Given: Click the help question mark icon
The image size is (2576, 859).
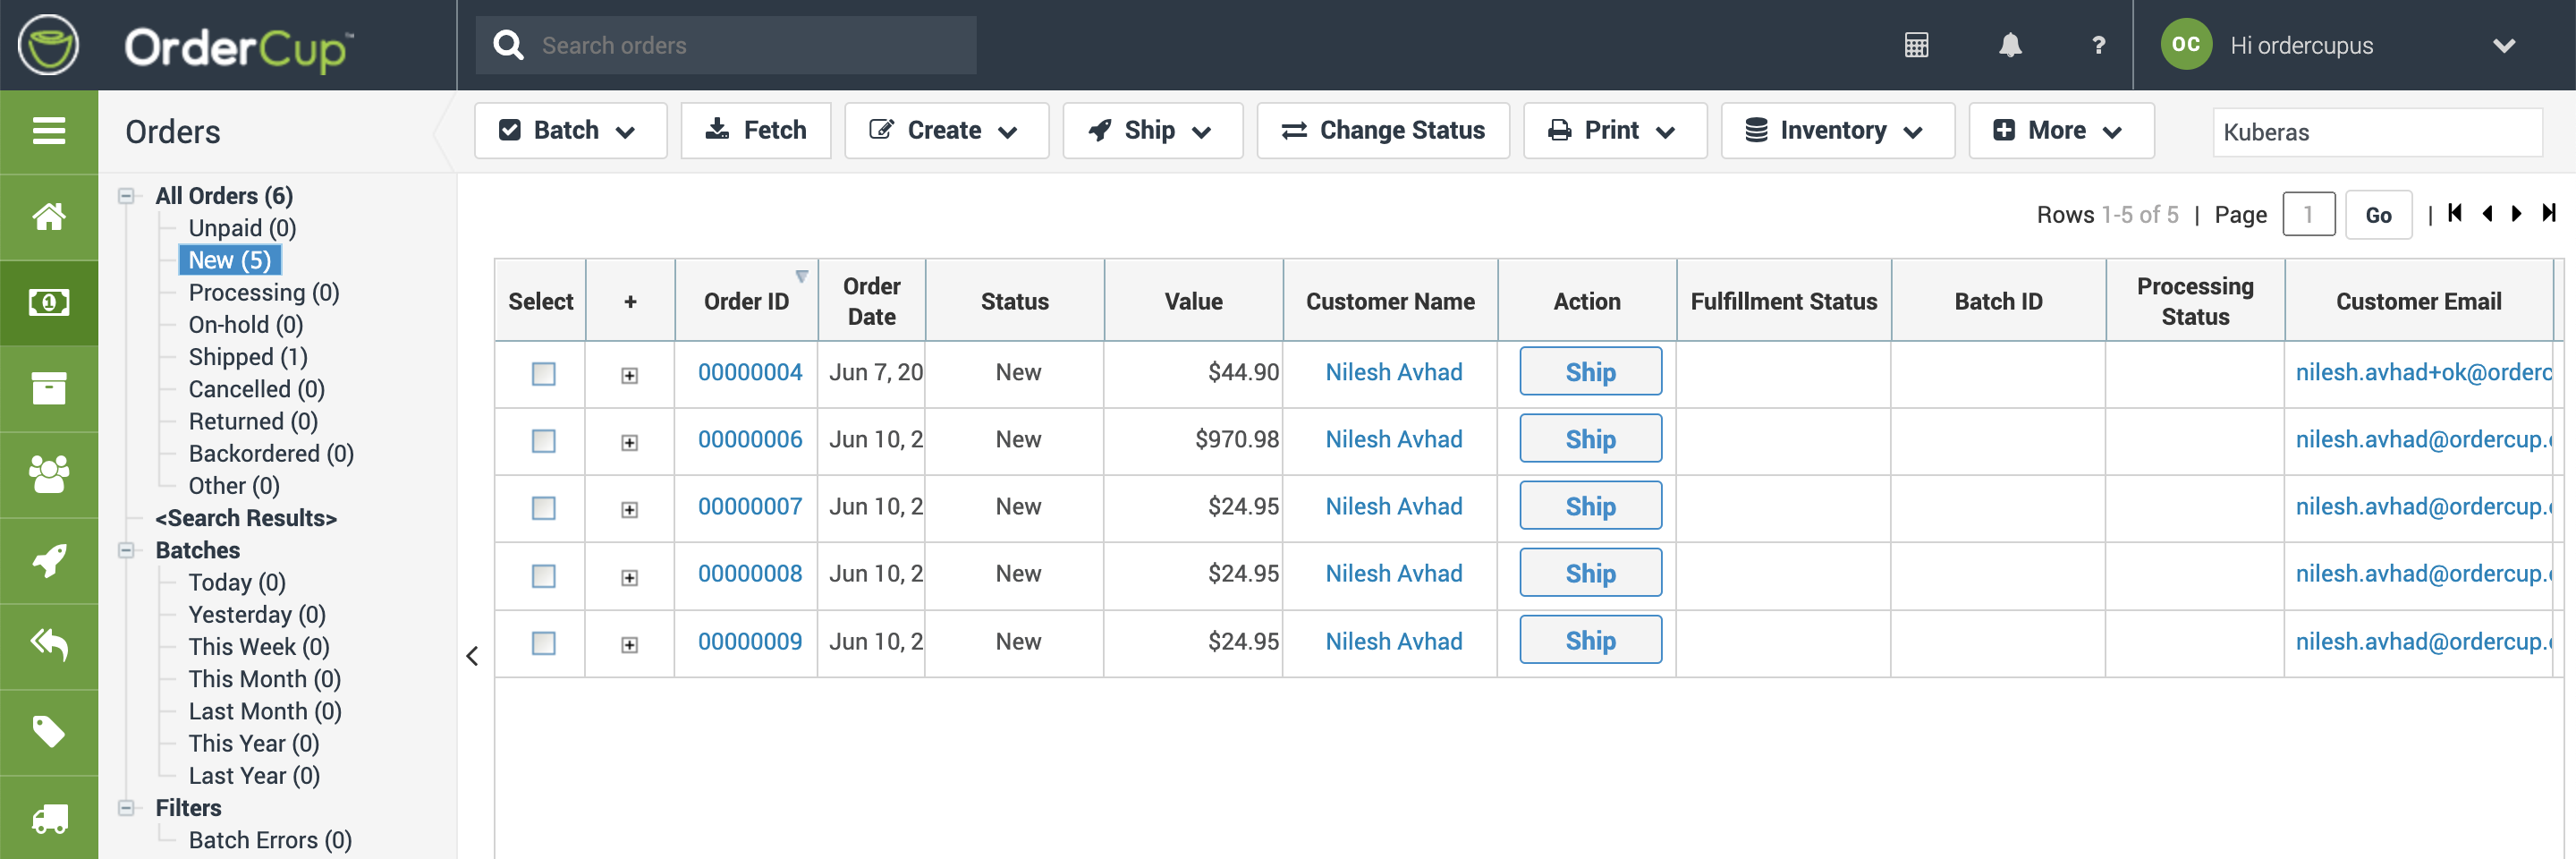Looking at the screenshot, I should tap(2098, 46).
